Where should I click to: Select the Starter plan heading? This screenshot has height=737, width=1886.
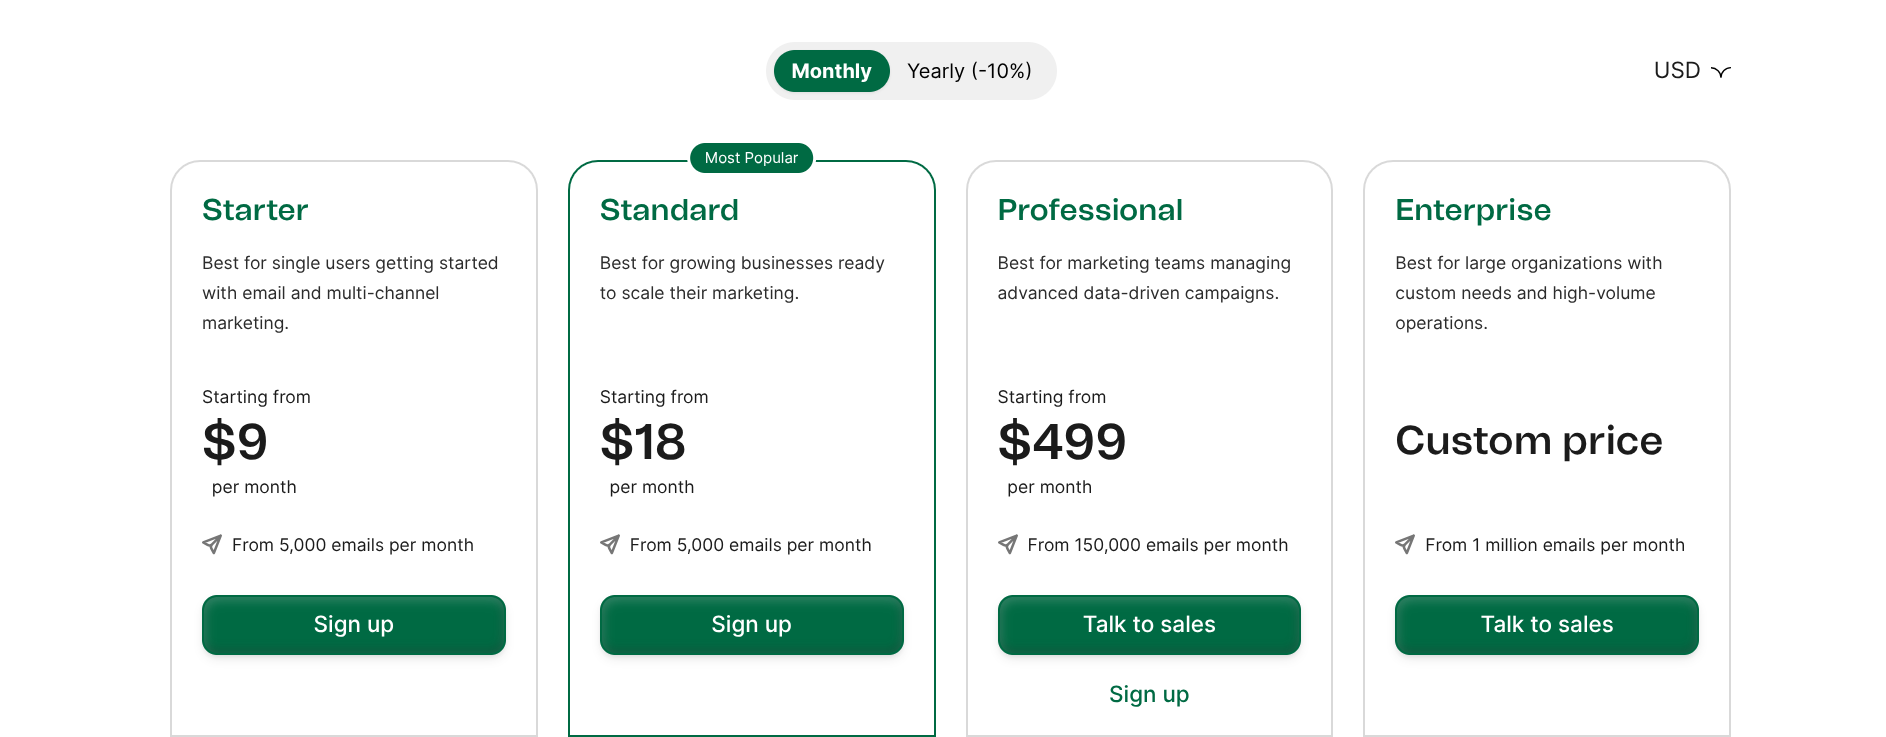[255, 210]
